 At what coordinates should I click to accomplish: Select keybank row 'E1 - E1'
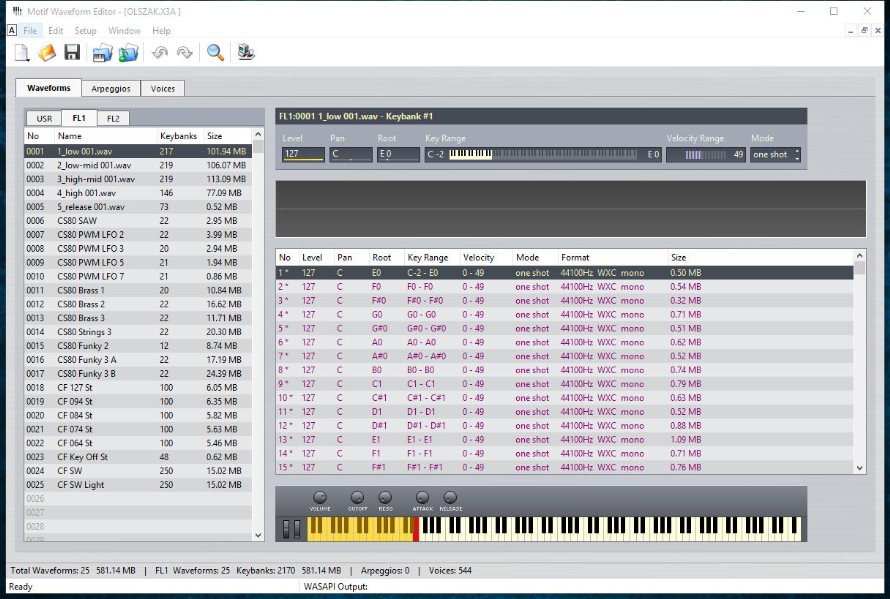(x=565, y=439)
